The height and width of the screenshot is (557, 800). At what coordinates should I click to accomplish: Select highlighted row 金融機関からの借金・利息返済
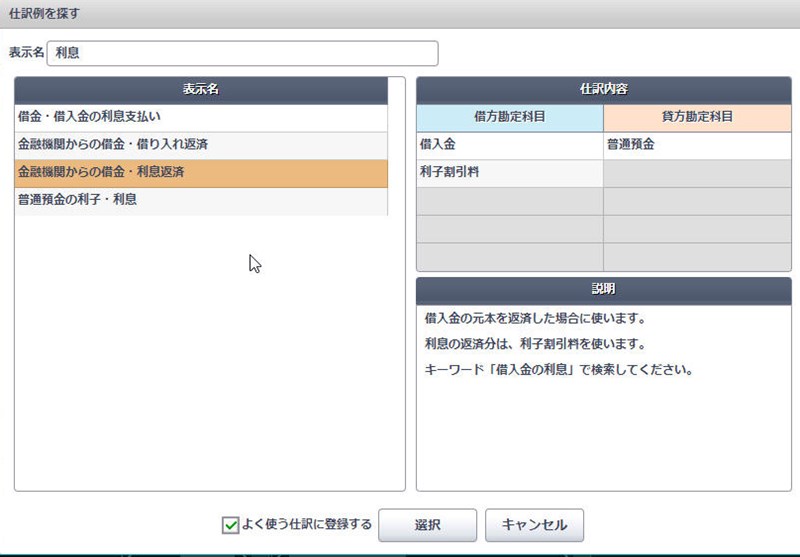(x=201, y=173)
